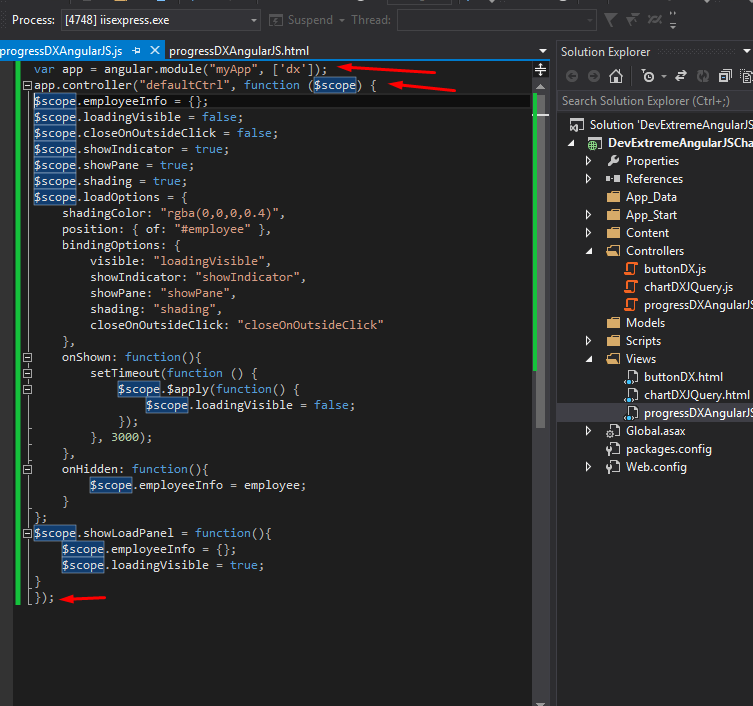Select chartDXJQuery.html in Views
This screenshot has height=706, width=753.
tap(696, 395)
